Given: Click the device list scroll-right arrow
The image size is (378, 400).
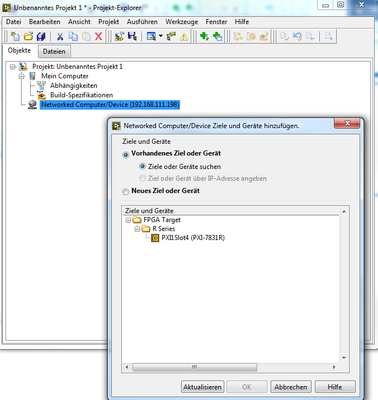Looking at the screenshot, I should [x=334, y=367].
